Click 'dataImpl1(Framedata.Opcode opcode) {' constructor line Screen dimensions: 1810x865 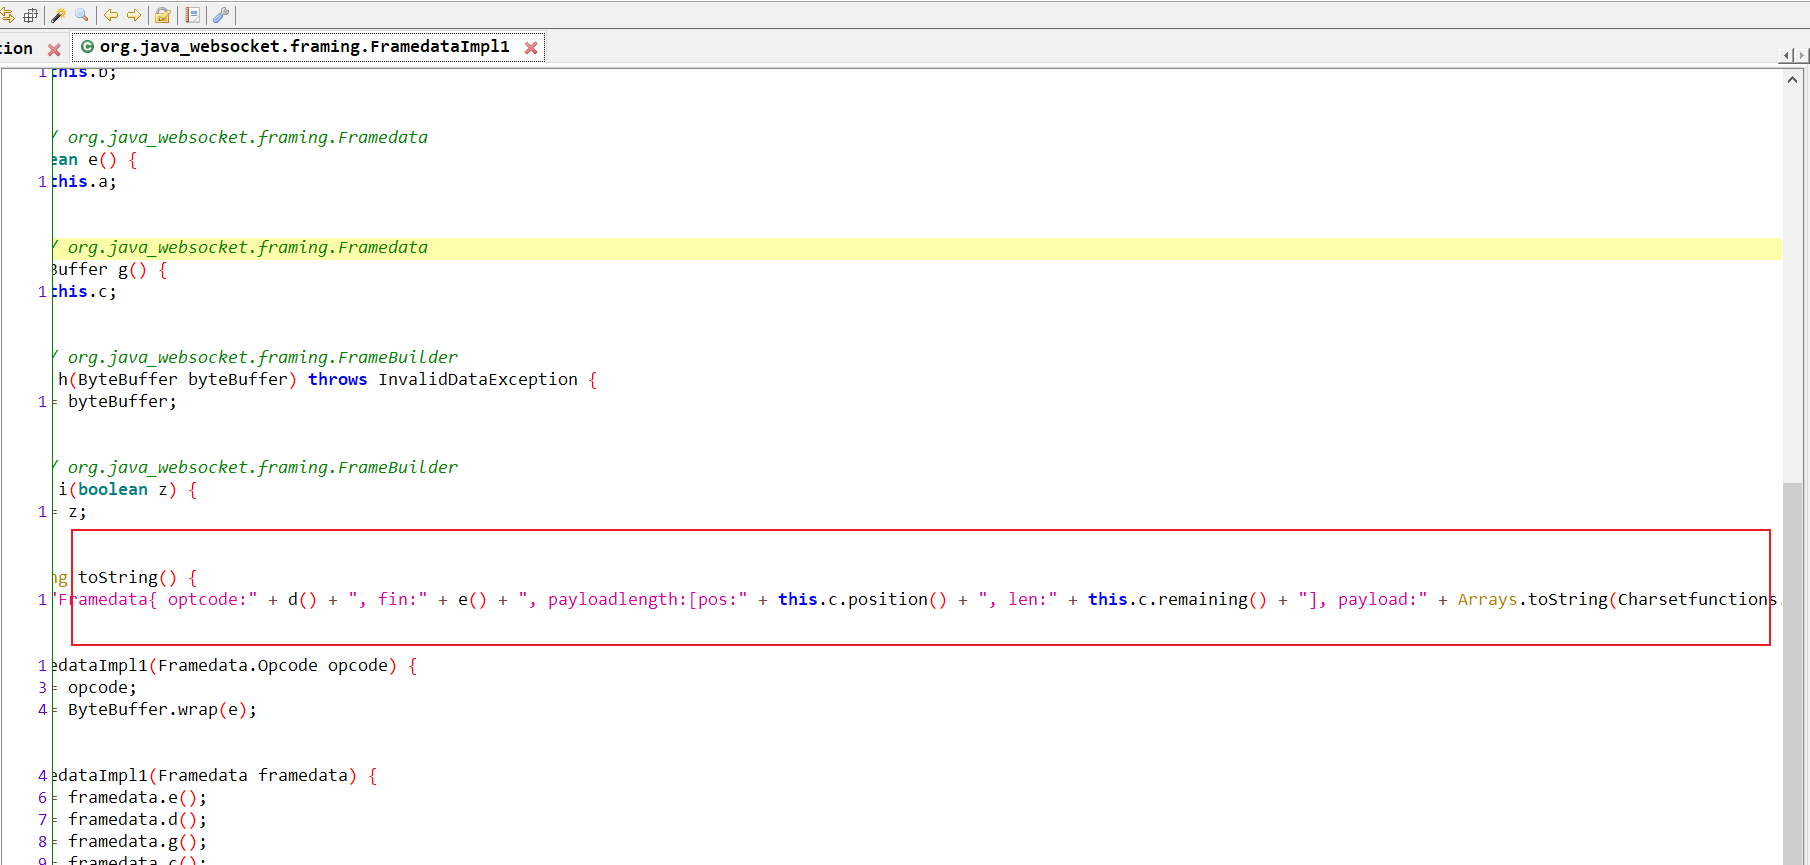pos(234,665)
